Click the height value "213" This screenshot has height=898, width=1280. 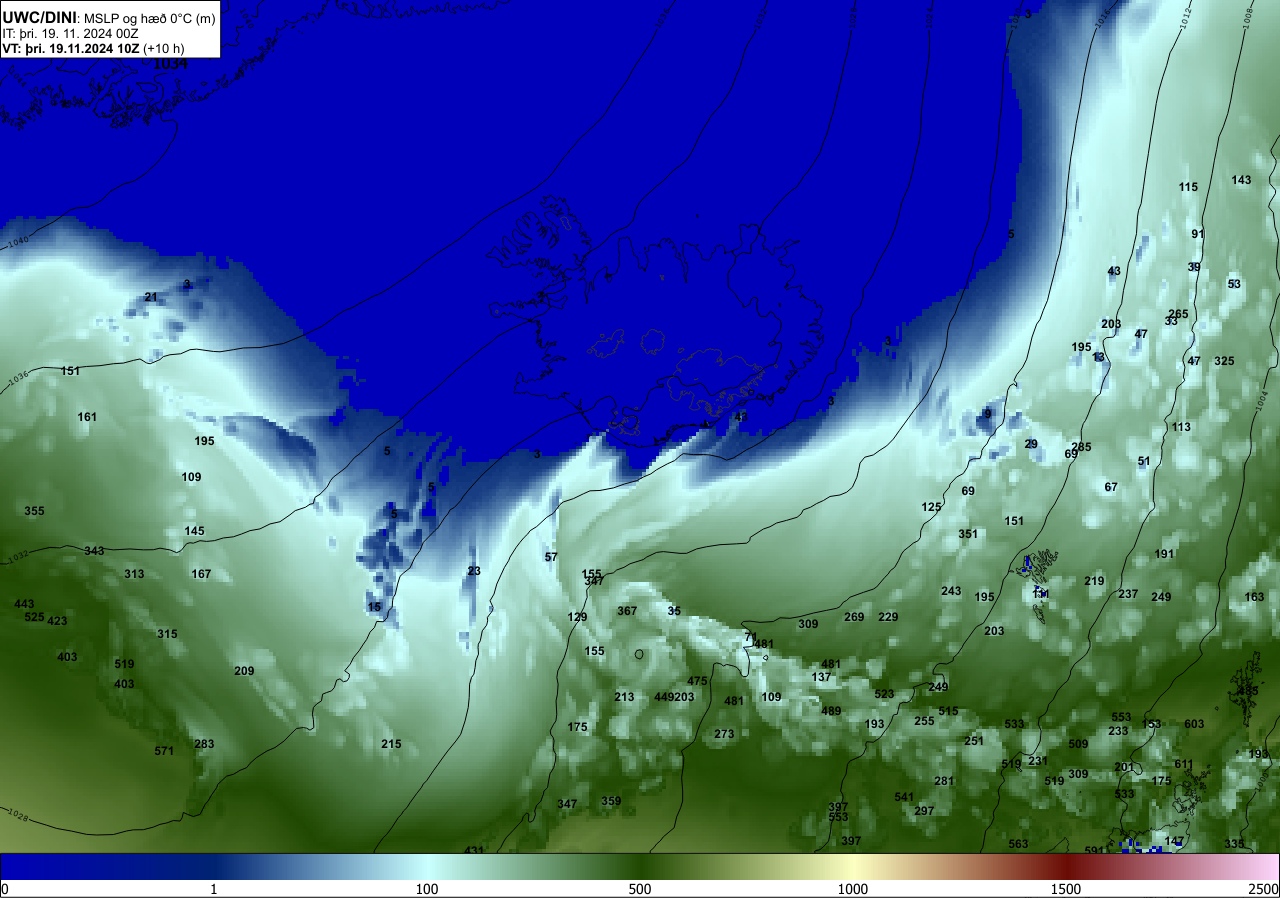(x=624, y=697)
